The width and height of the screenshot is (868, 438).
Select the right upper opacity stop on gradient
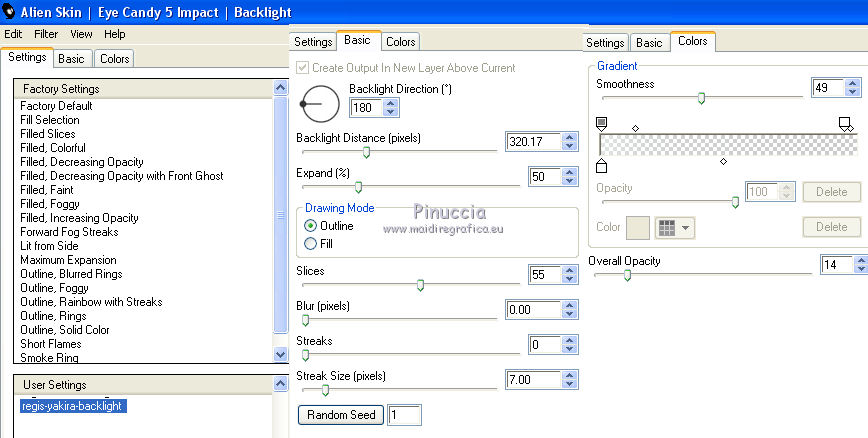point(844,123)
